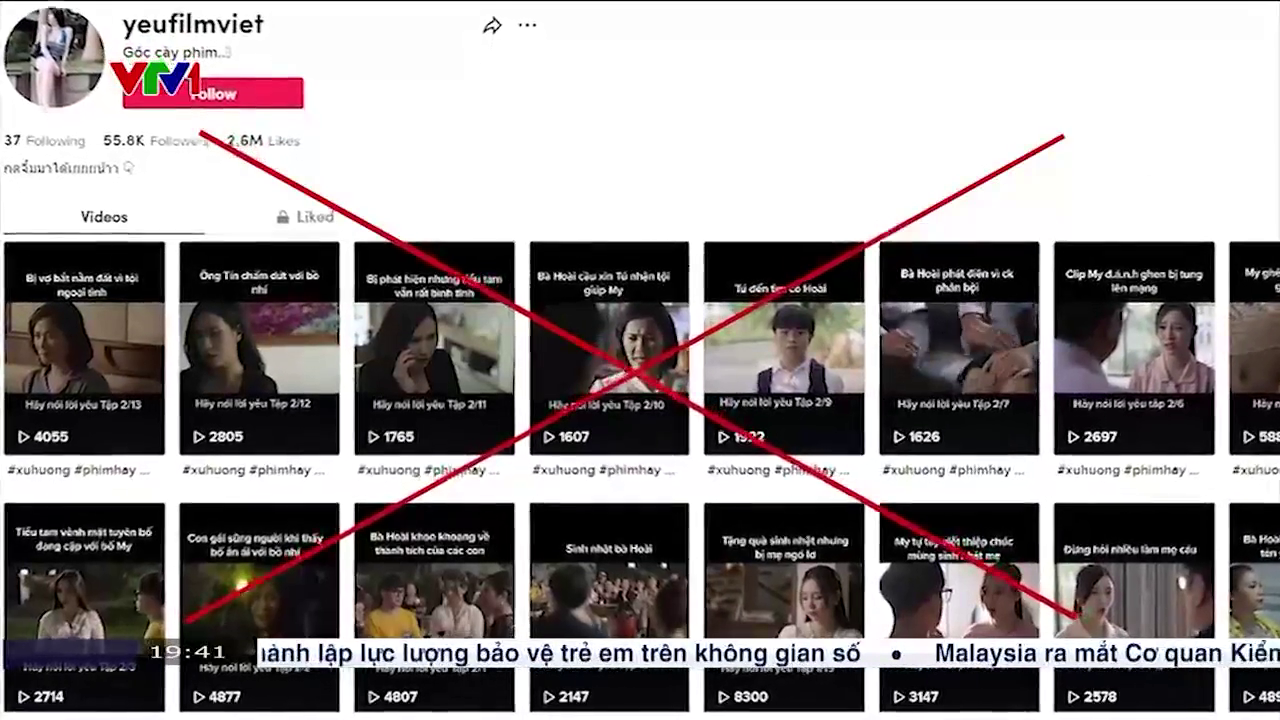Switch to the Videos tab
This screenshot has width=1280, height=720.
[x=104, y=217]
